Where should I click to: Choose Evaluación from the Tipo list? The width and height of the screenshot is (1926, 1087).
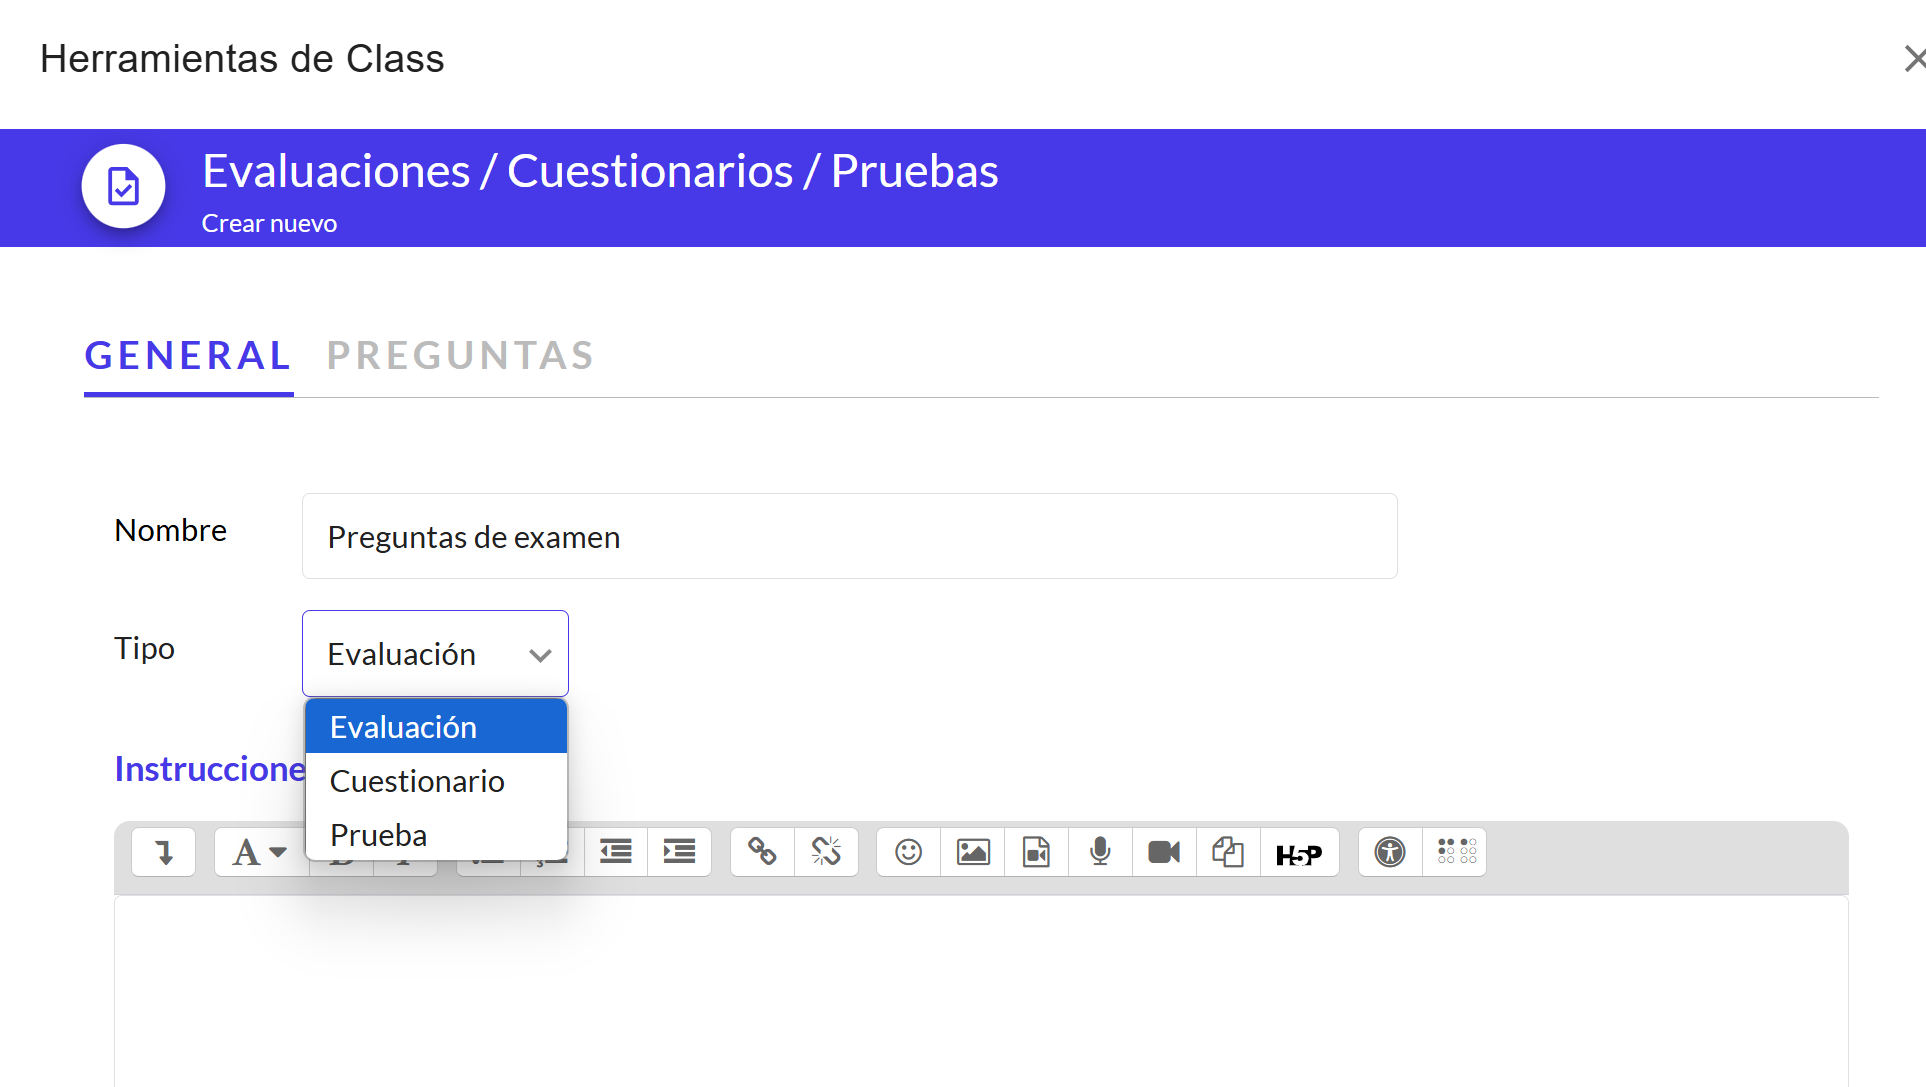click(436, 727)
